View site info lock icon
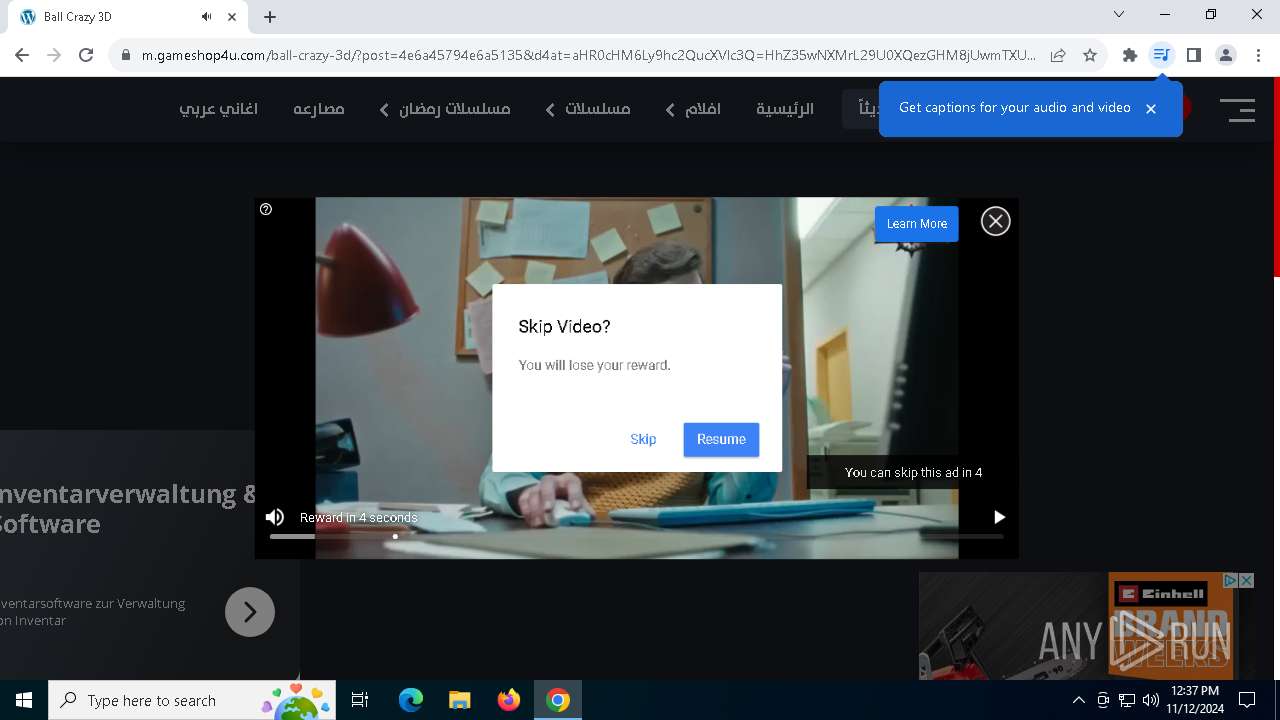1280x720 pixels. (x=126, y=55)
